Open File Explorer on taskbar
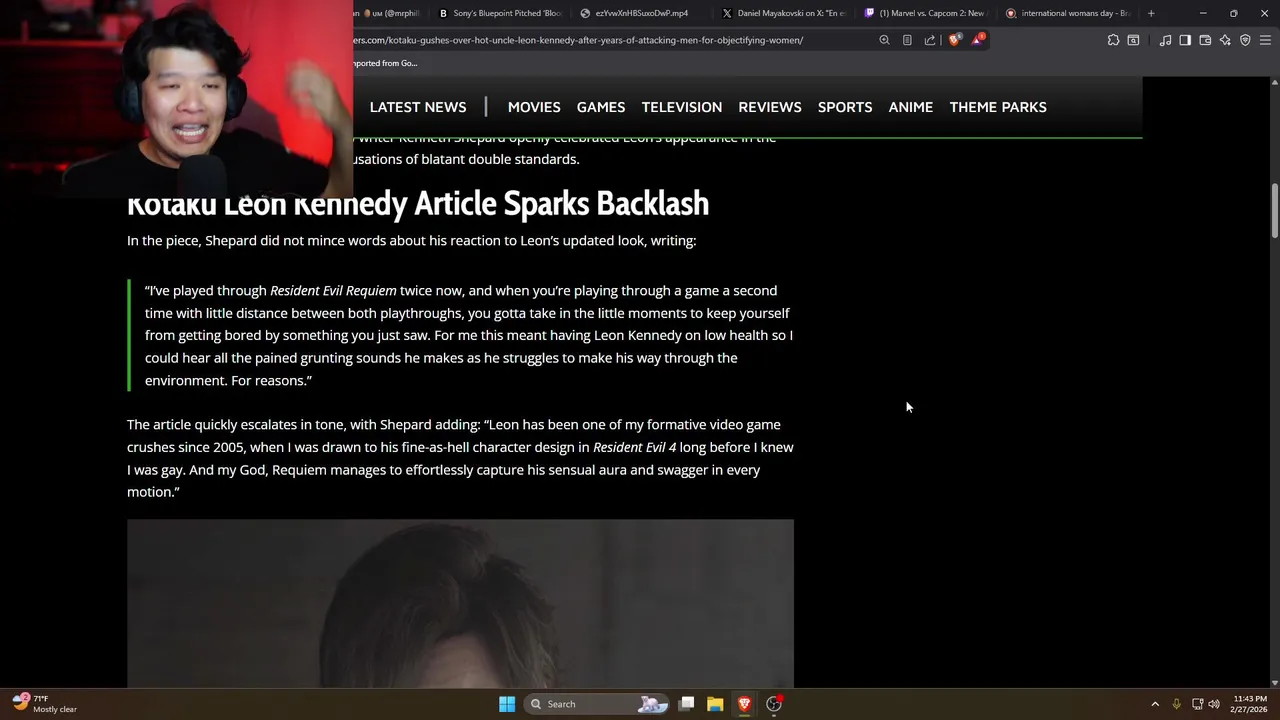 point(715,704)
